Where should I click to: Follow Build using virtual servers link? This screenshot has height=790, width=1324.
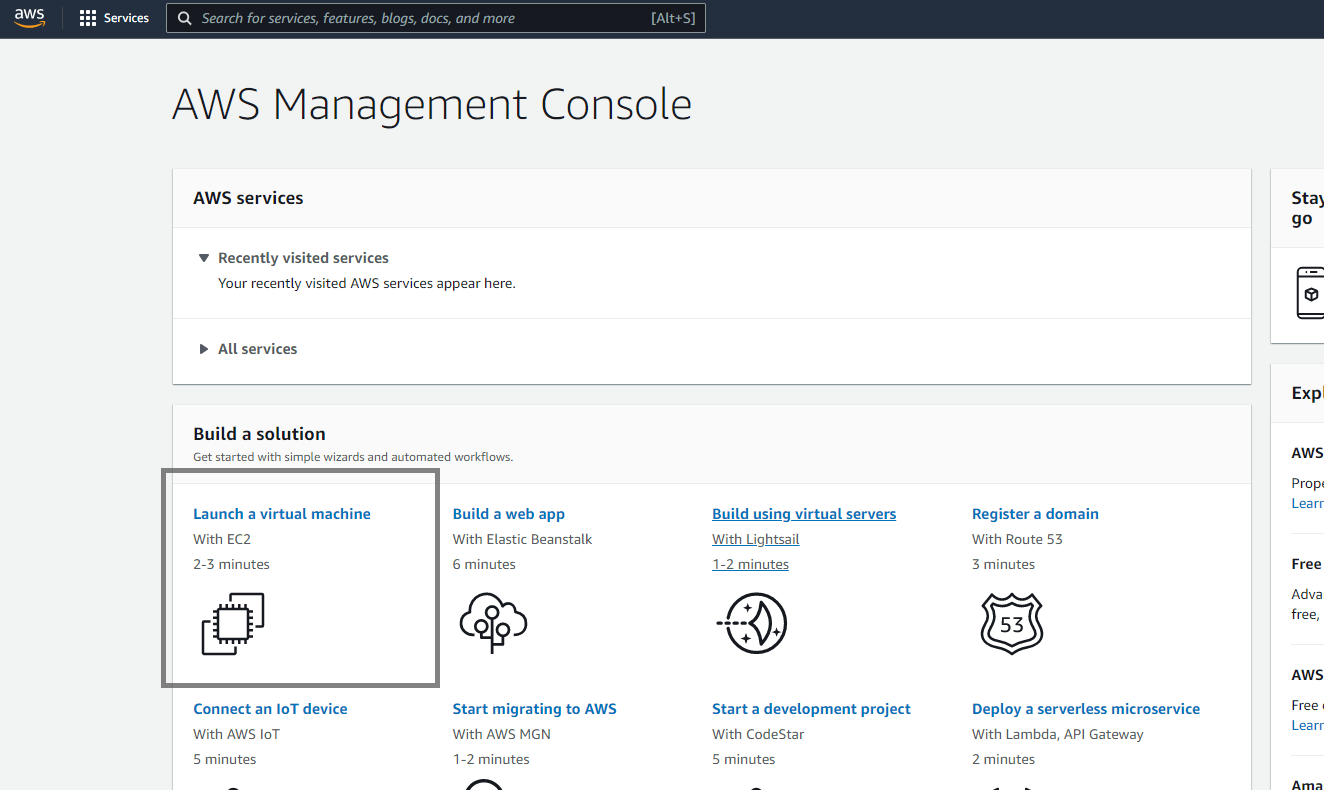(x=804, y=514)
